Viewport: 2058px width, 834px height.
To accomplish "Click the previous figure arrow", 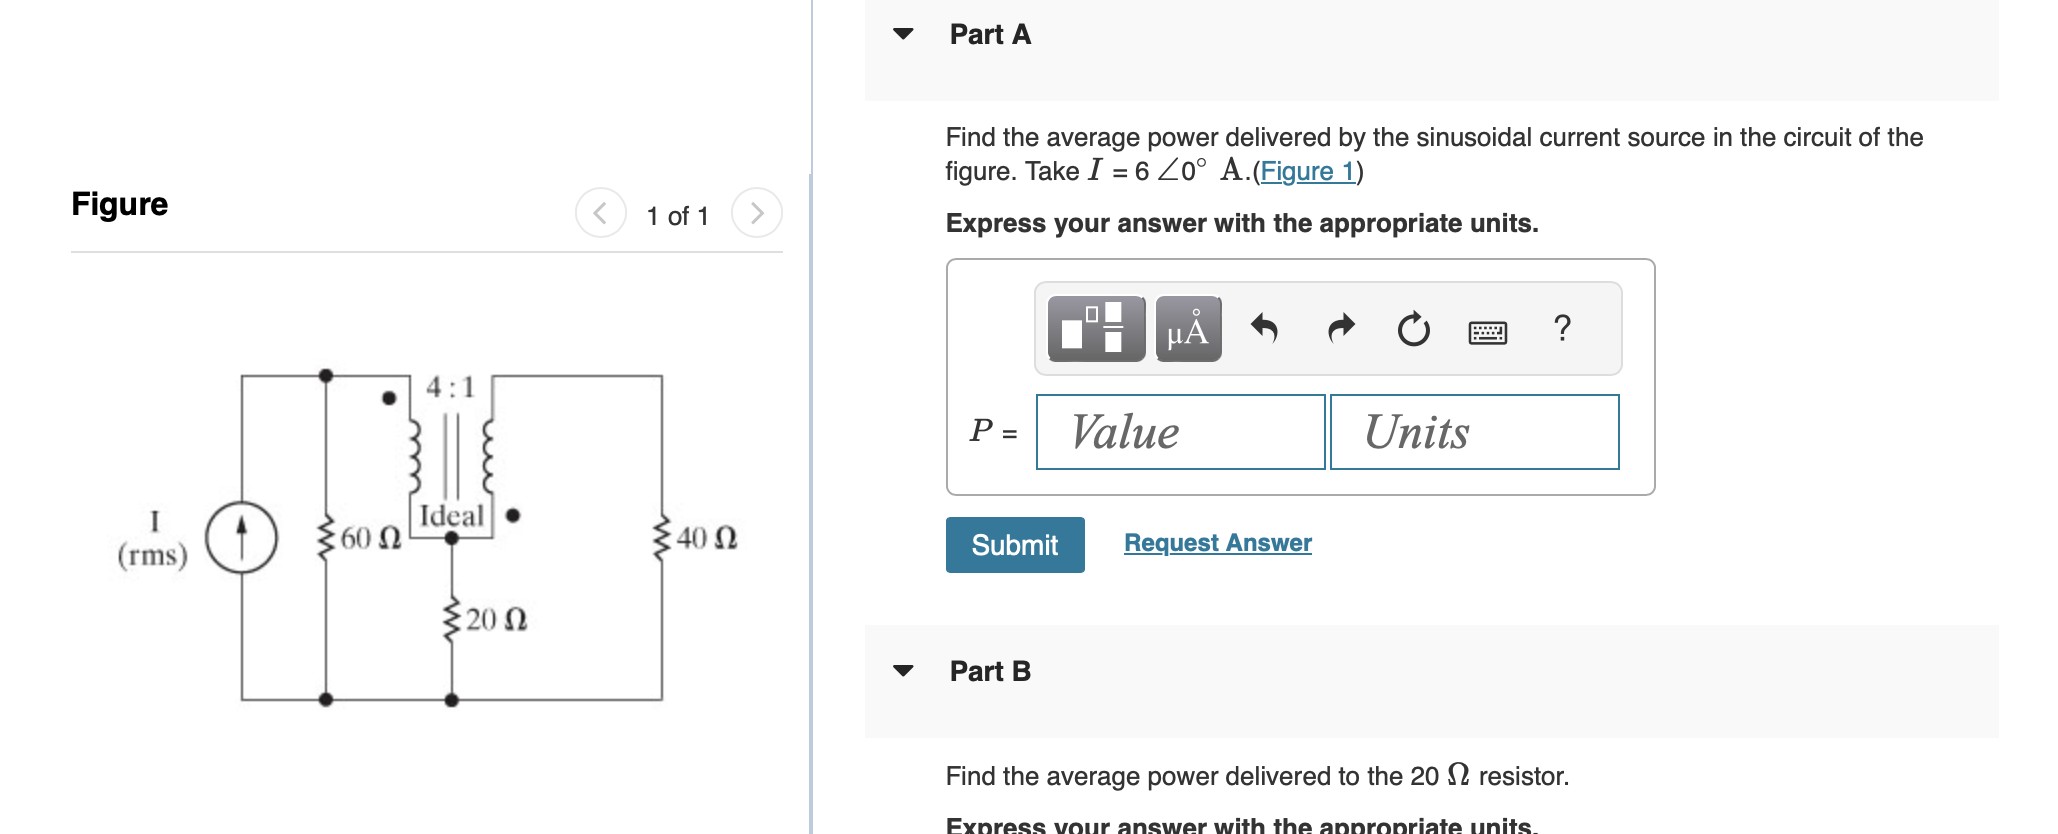I will tap(598, 212).
